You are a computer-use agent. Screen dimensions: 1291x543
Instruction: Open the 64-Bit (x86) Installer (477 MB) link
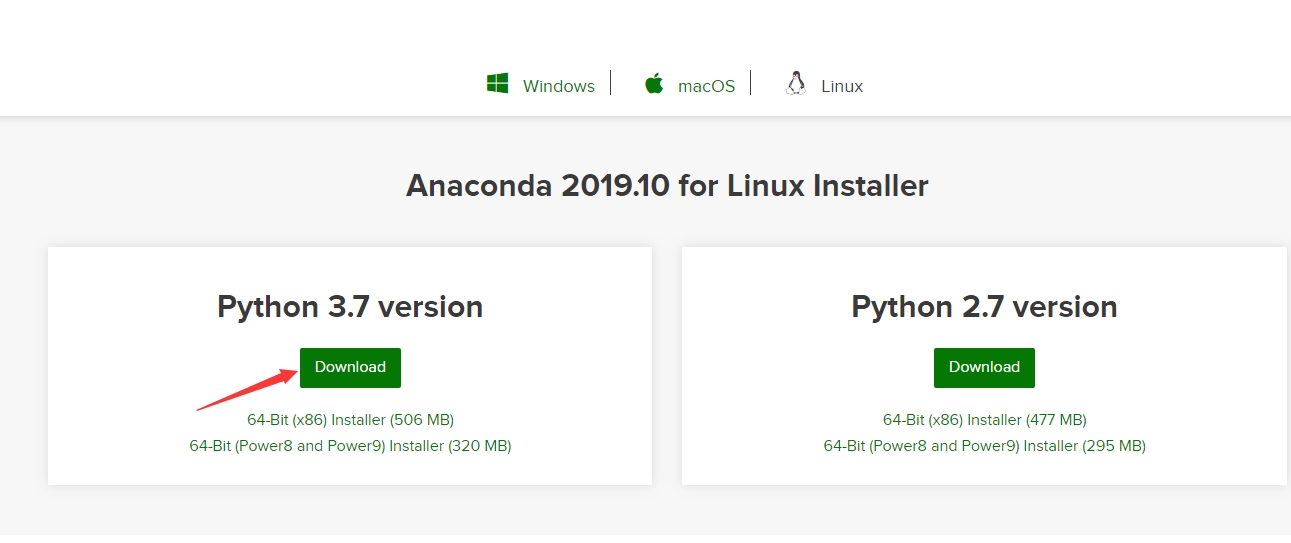[x=984, y=420]
